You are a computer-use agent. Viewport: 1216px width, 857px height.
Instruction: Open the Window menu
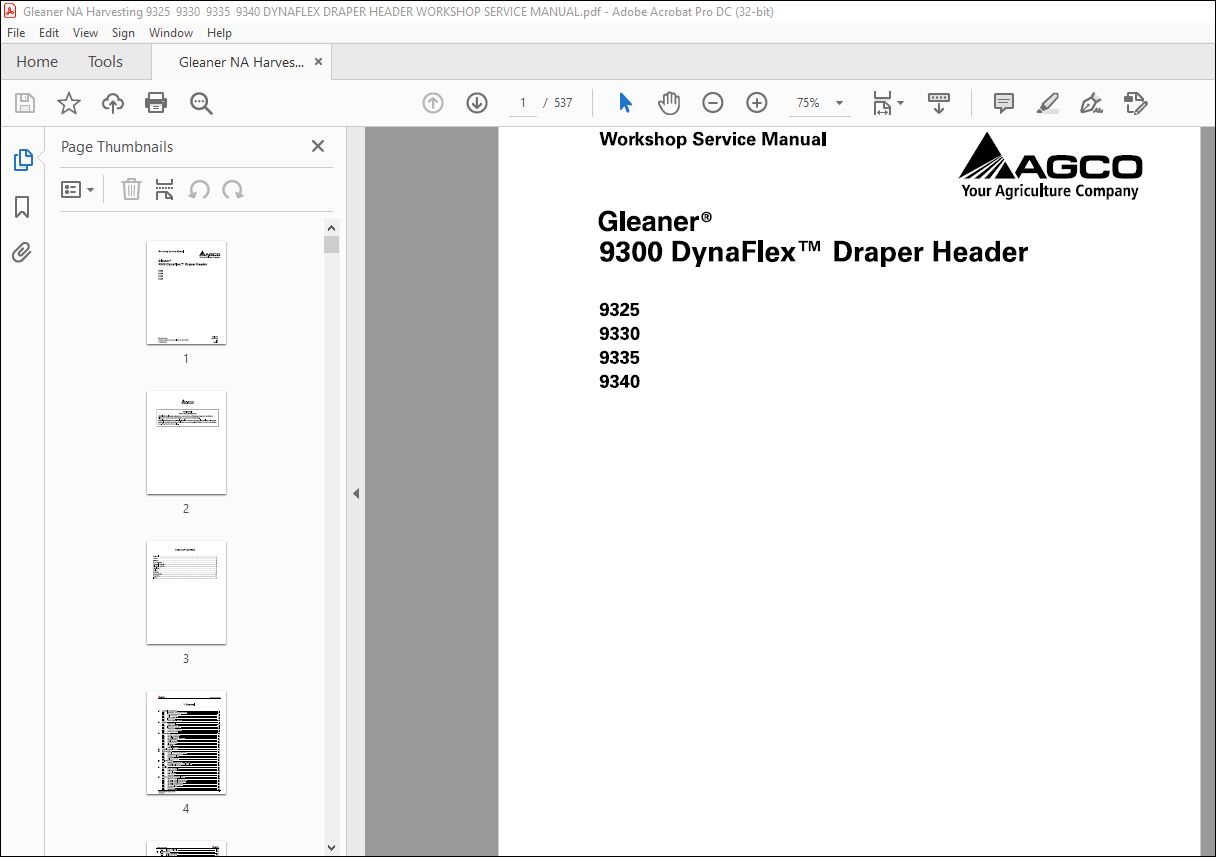point(171,33)
